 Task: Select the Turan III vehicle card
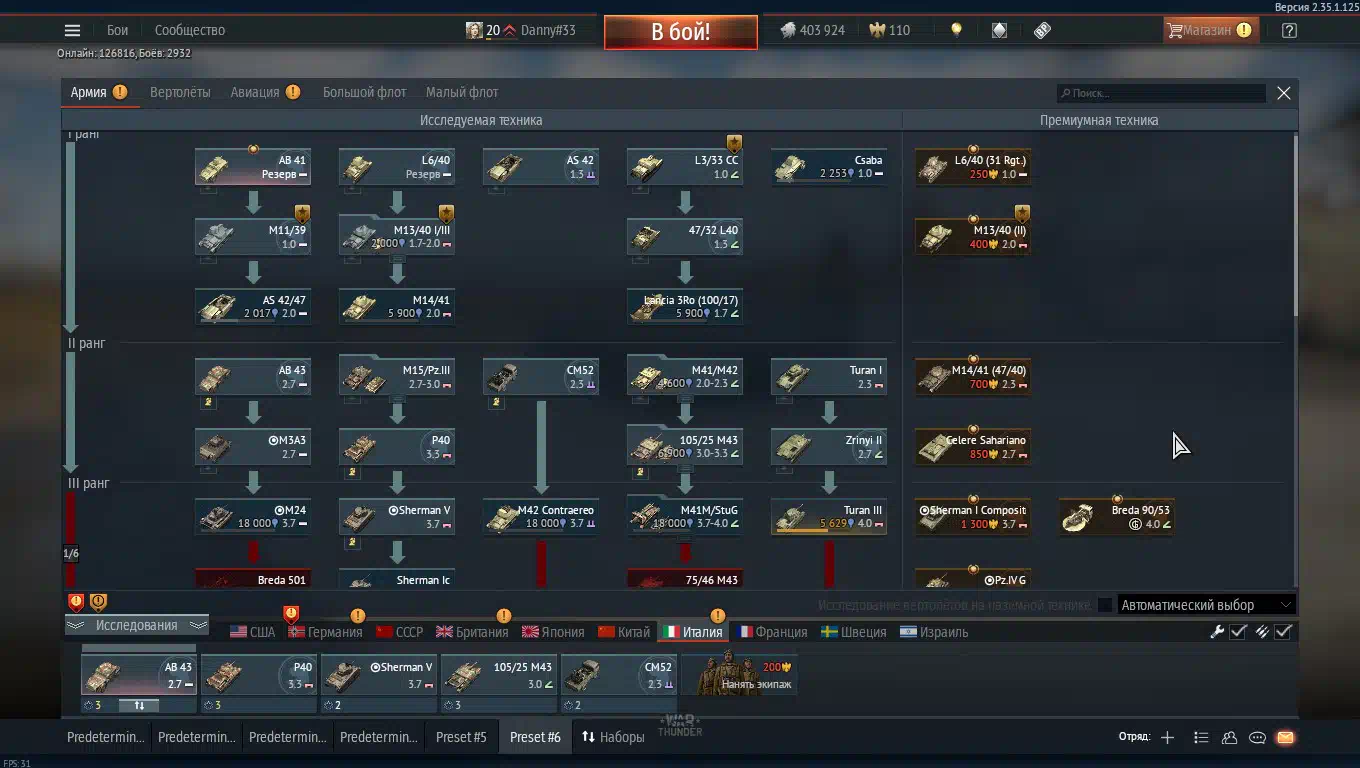829,517
